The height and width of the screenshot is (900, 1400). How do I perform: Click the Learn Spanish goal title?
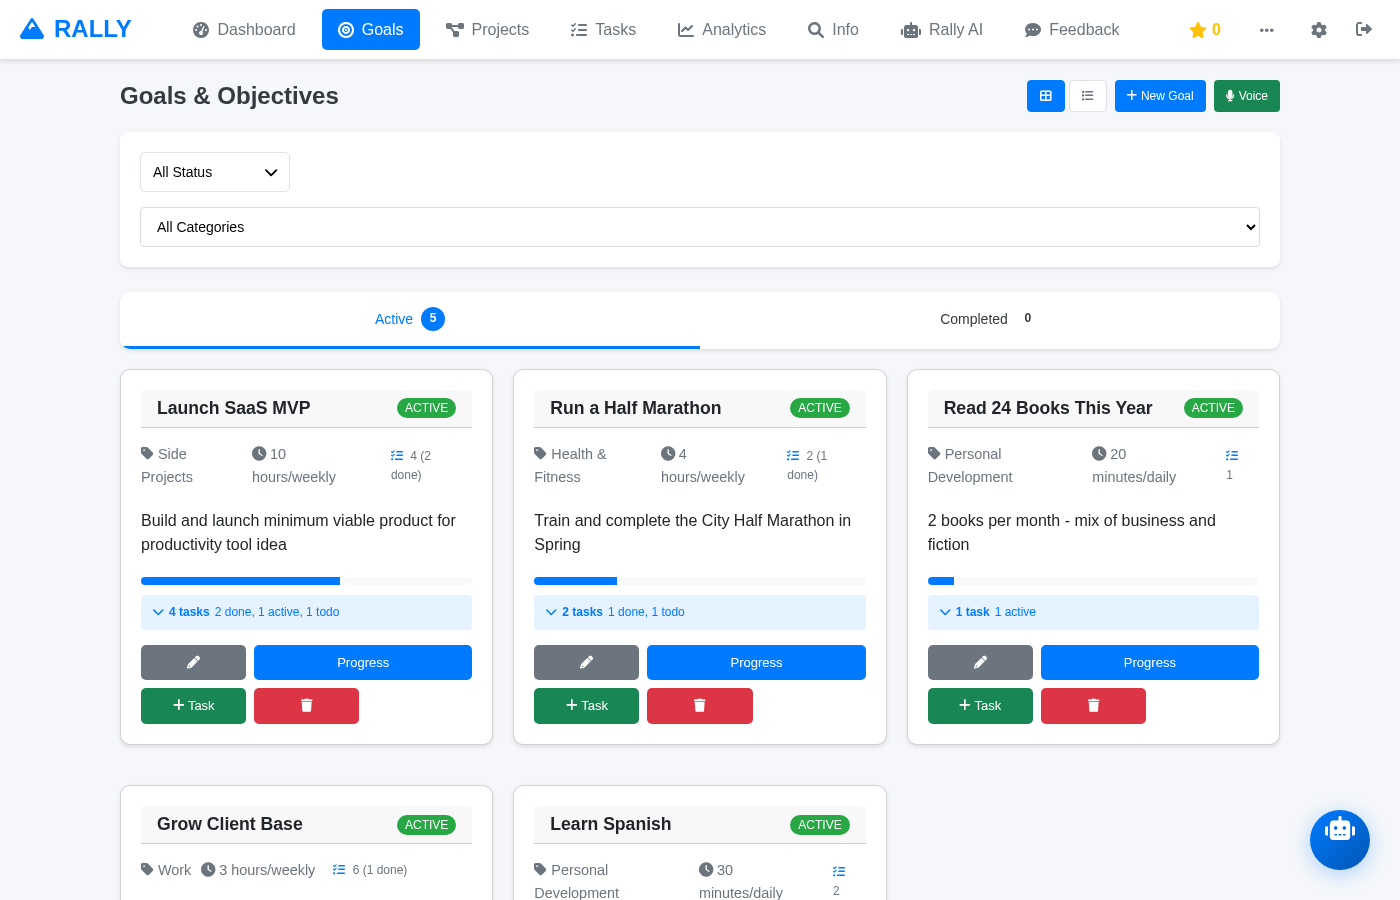coord(610,824)
